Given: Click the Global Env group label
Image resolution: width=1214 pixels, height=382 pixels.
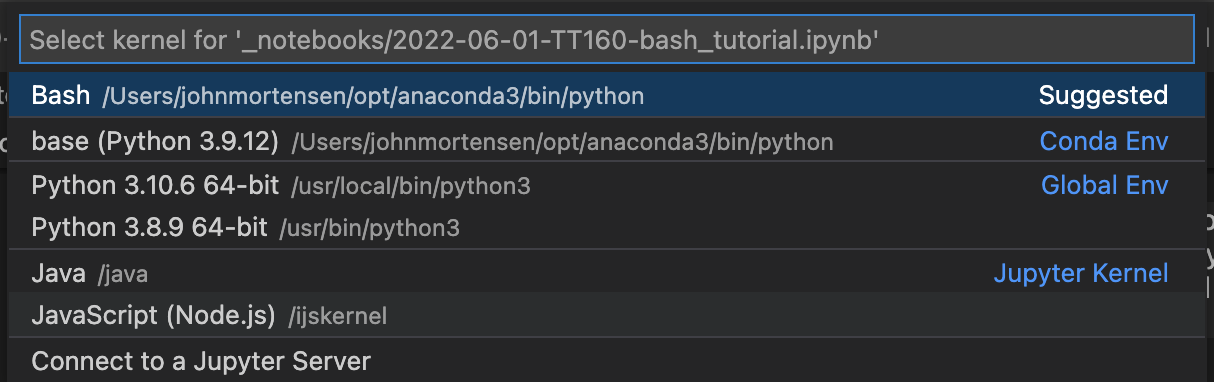Looking at the screenshot, I should (x=1104, y=185).
